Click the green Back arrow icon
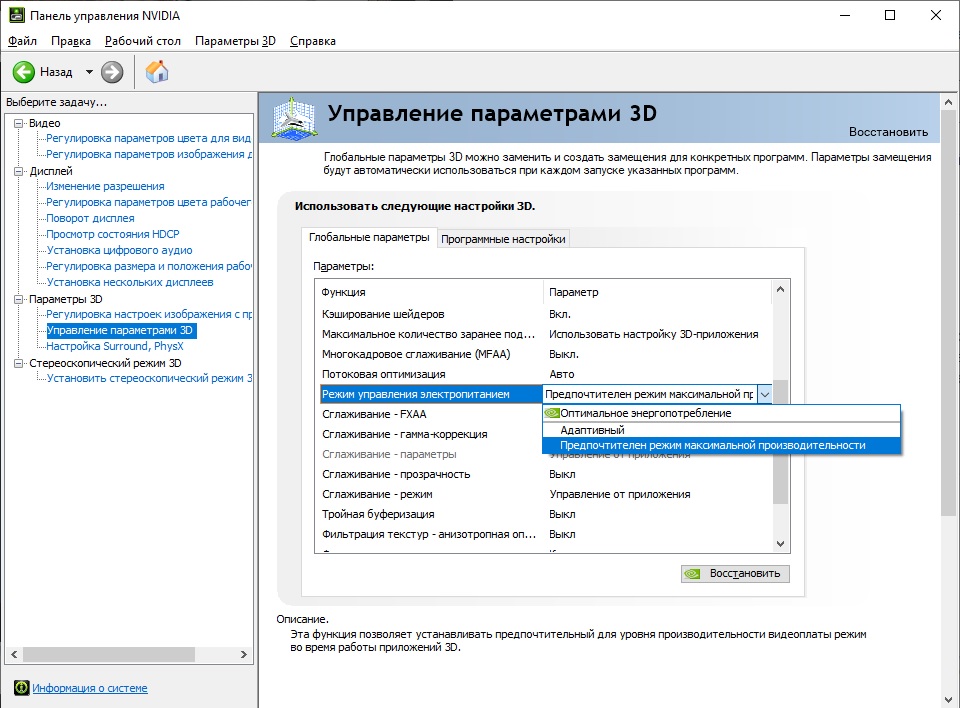This screenshot has width=960, height=708. 24,72
